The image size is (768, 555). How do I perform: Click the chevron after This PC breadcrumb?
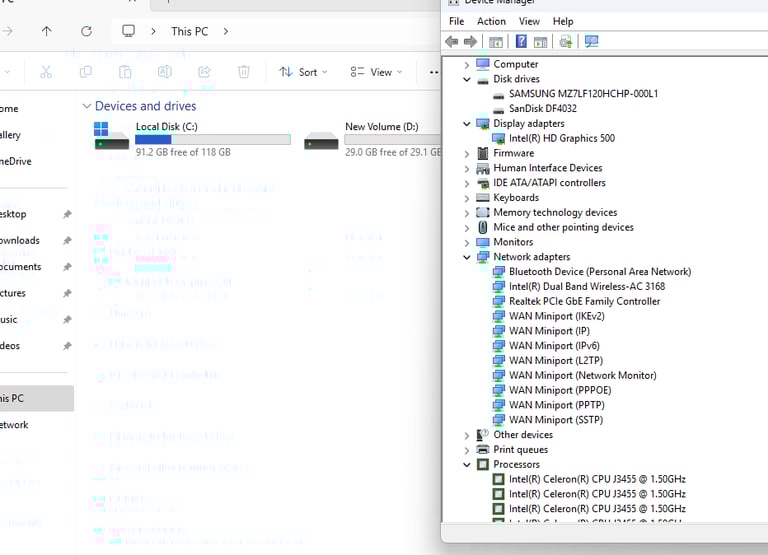click(226, 31)
